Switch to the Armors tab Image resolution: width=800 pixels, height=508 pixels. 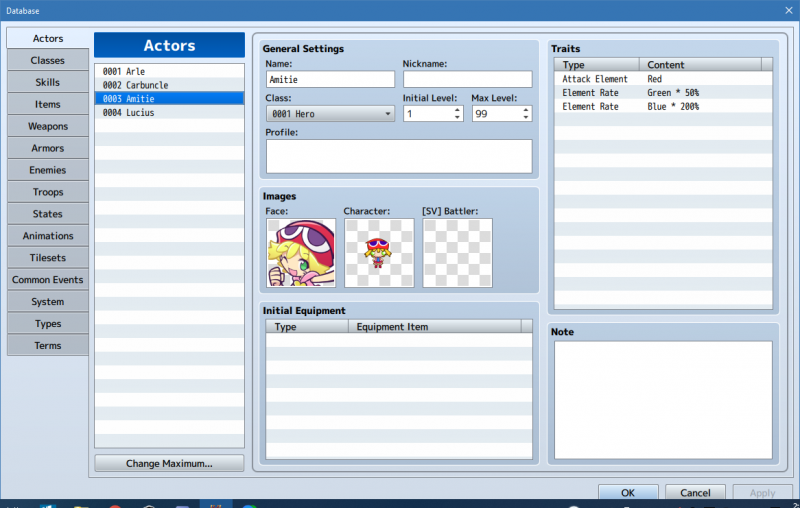pos(48,148)
